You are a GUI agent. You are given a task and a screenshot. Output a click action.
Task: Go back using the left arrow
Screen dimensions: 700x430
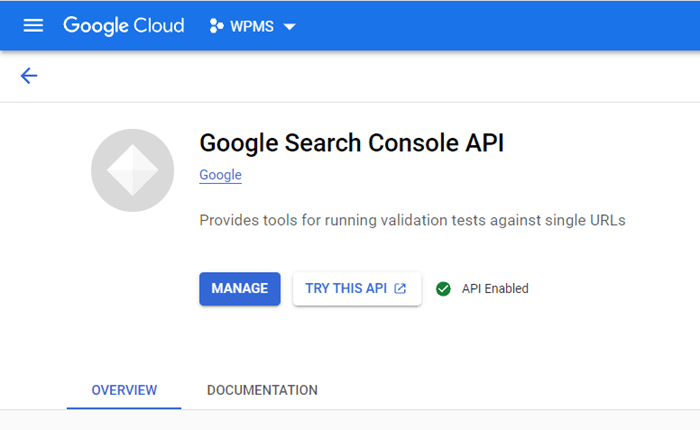click(x=29, y=75)
